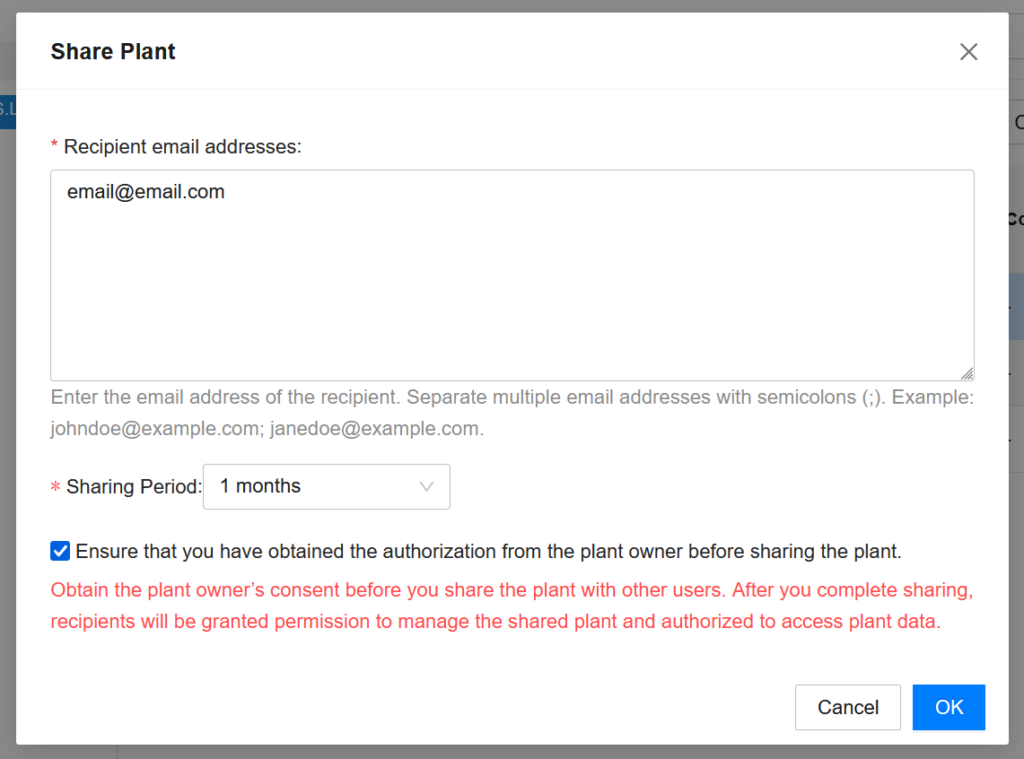Viewport: 1024px width, 759px height.
Task: Click the 'Share Plant' dialog title
Action: point(113,52)
